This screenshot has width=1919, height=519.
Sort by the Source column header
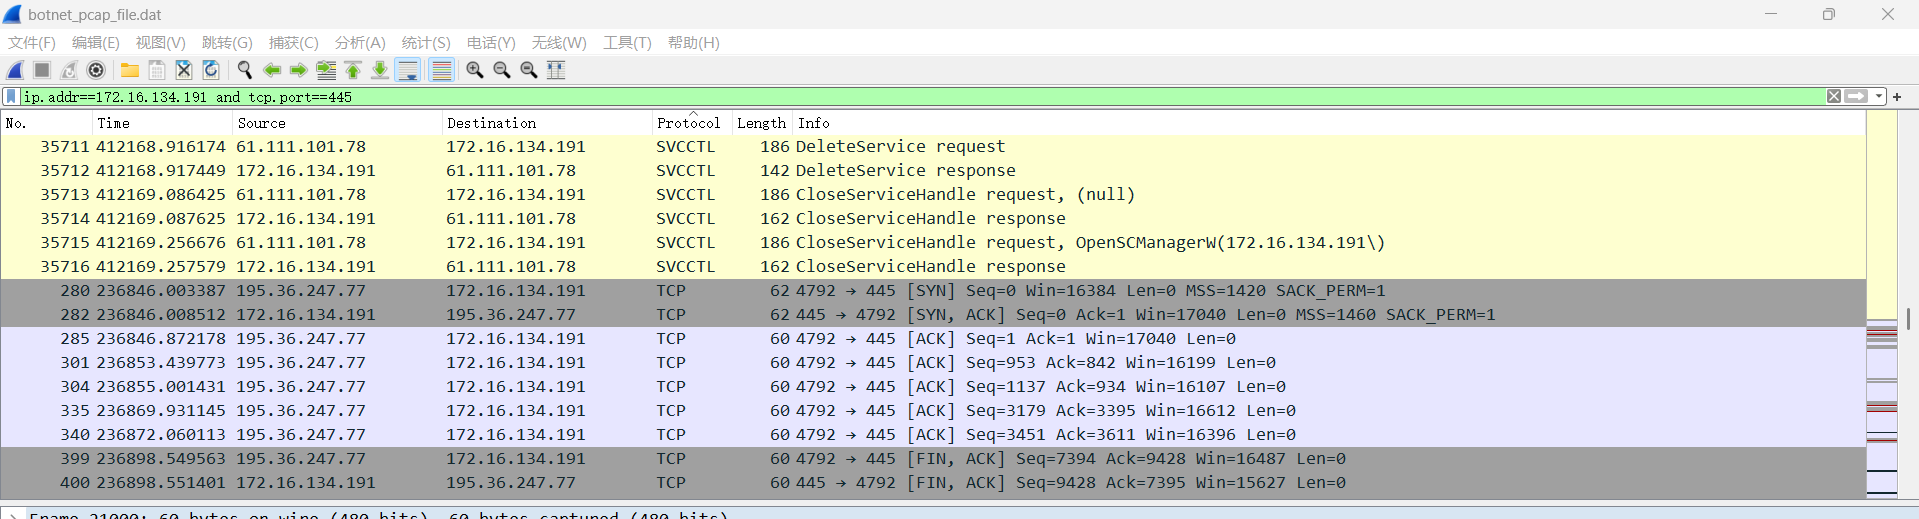click(337, 123)
